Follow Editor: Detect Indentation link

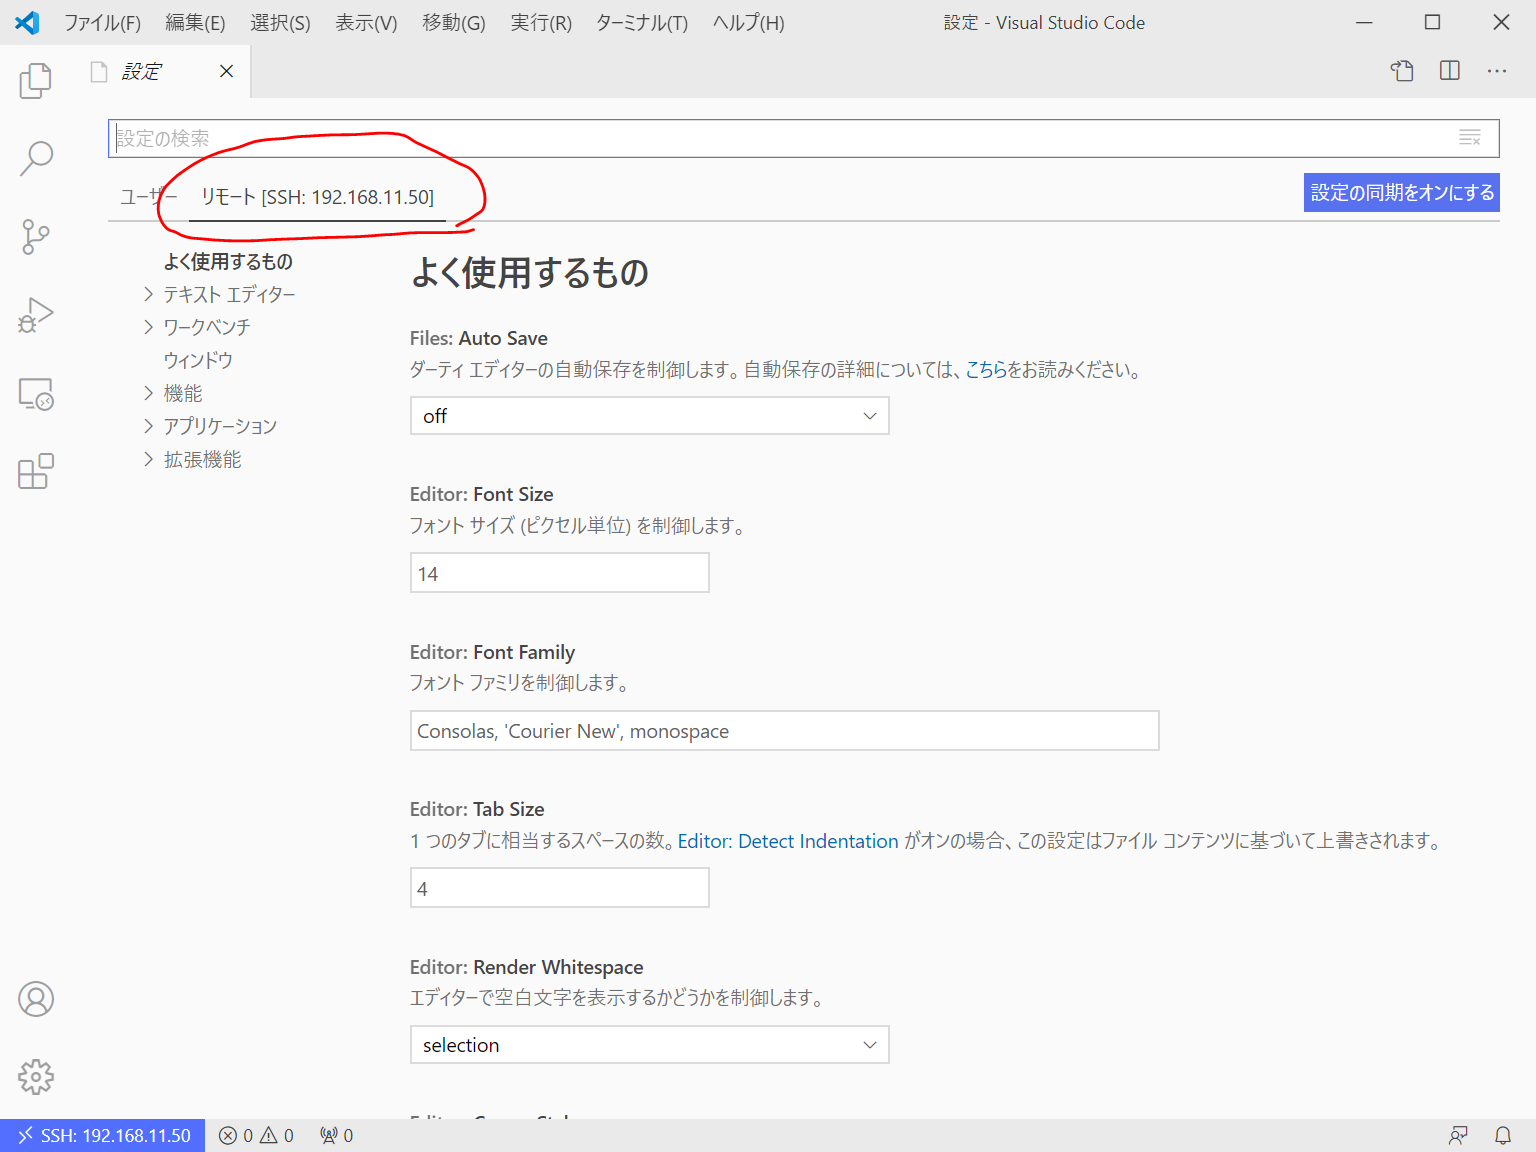tap(788, 841)
